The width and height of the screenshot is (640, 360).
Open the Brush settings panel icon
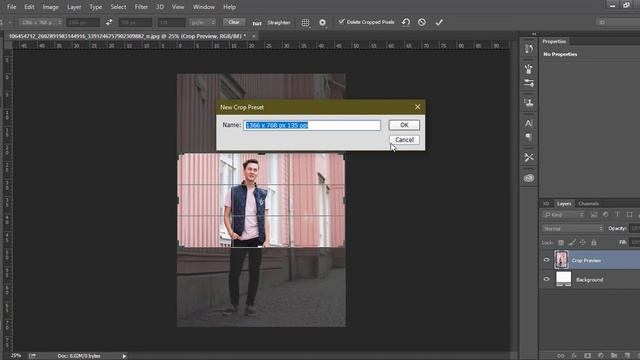529,83
